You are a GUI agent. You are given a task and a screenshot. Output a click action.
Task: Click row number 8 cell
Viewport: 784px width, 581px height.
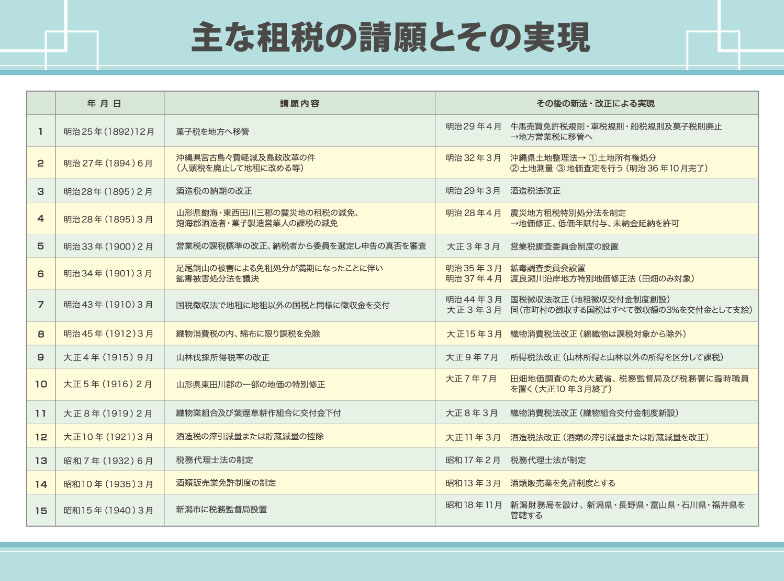41,333
